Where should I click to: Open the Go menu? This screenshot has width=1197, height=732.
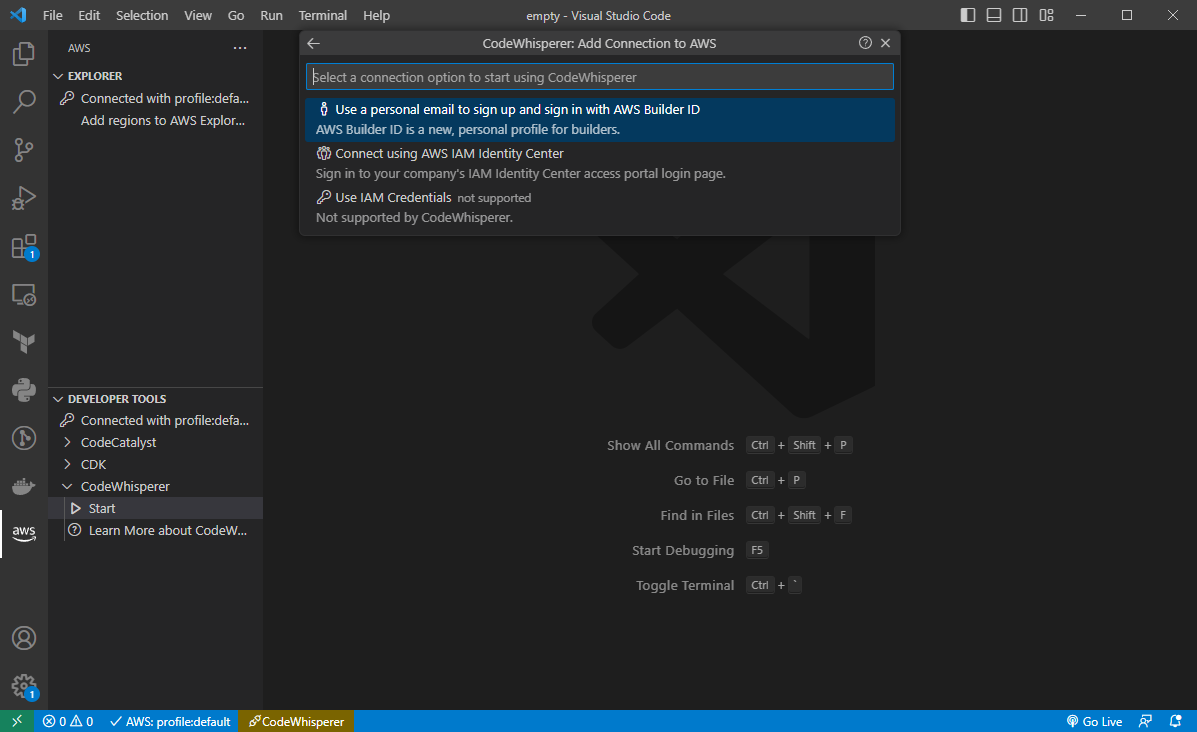pyautogui.click(x=236, y=15)
